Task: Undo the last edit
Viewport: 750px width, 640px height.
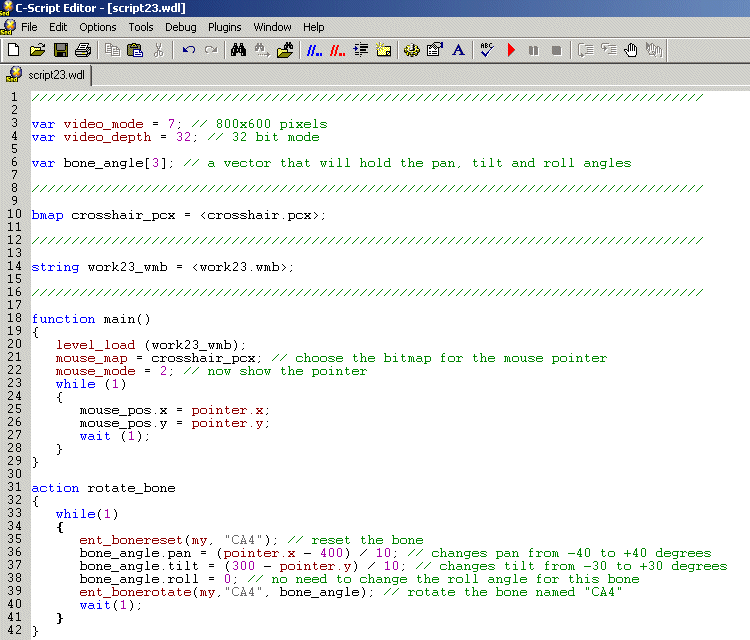Action: (188, 49)
